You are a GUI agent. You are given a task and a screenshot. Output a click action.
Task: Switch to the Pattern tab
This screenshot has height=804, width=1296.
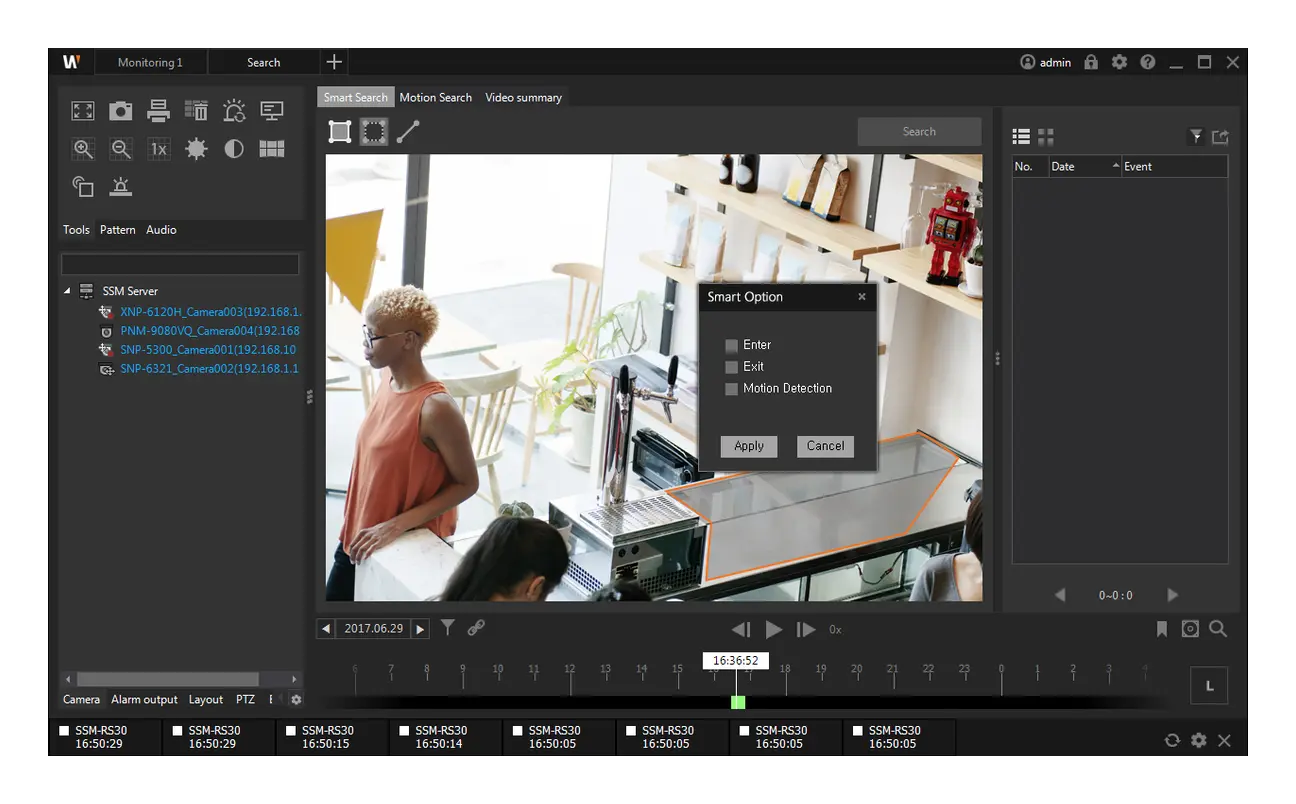click(118, 230)
